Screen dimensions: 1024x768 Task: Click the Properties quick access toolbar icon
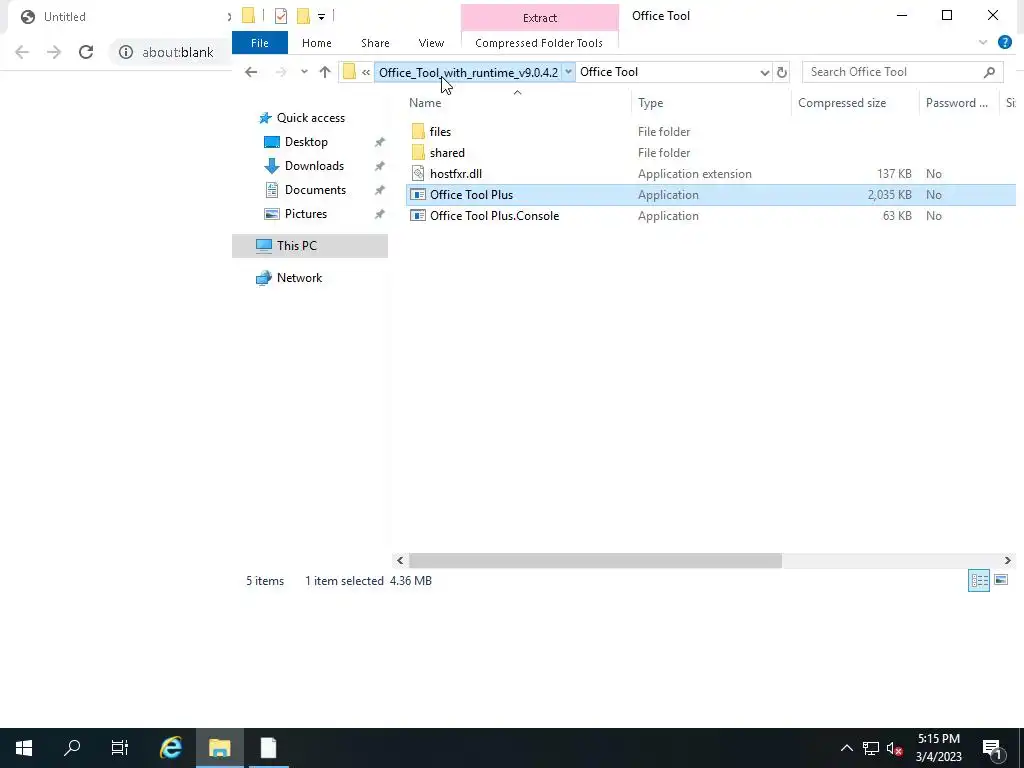point(281,16)
